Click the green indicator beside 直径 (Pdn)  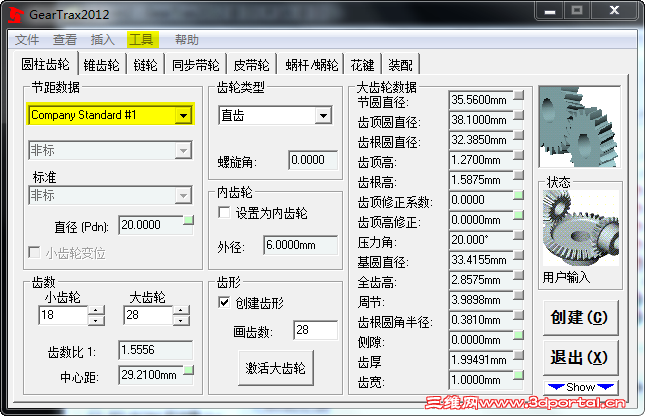coord(188,220)
